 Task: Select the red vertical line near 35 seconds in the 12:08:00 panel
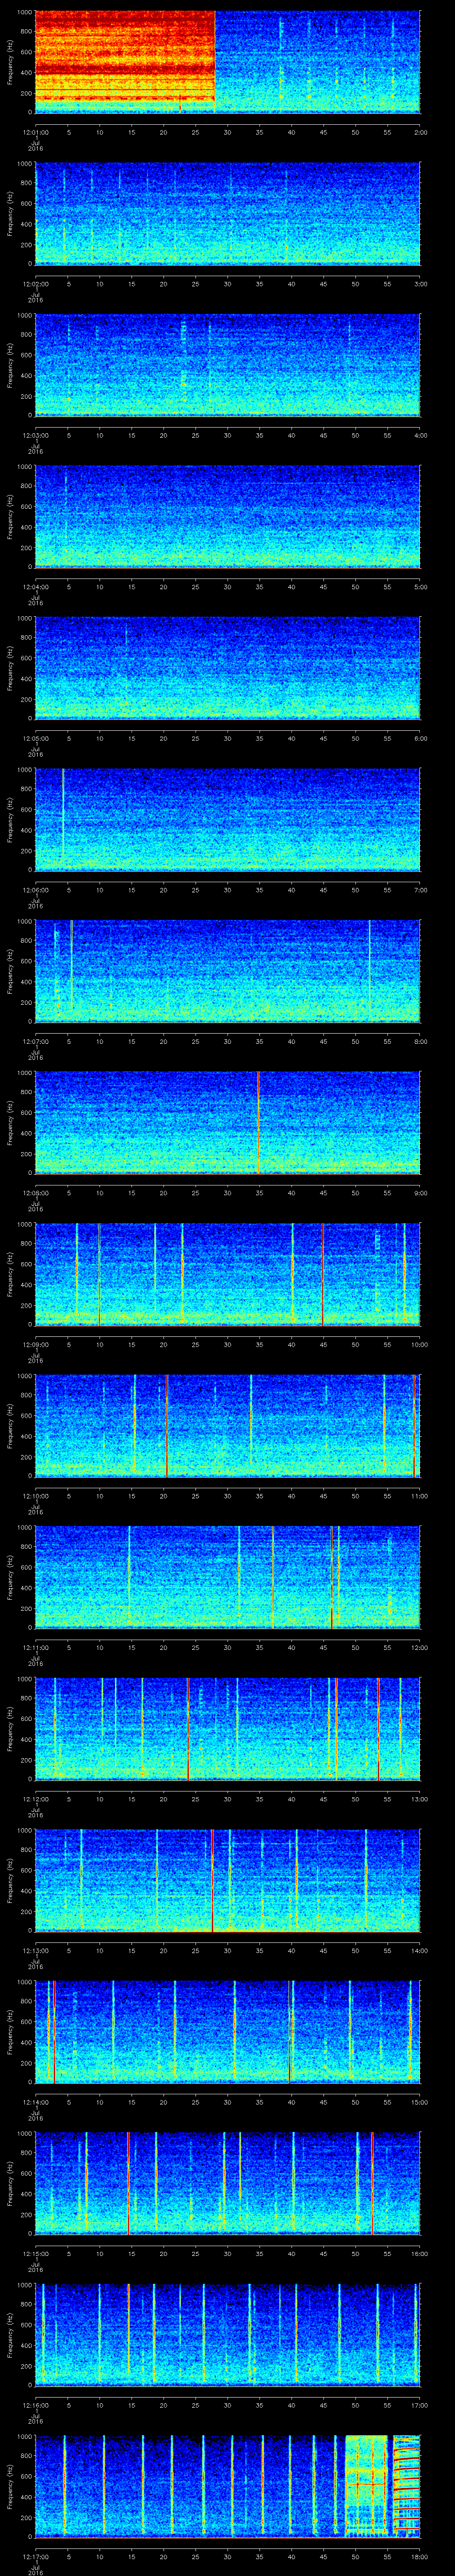[258, 1121]
